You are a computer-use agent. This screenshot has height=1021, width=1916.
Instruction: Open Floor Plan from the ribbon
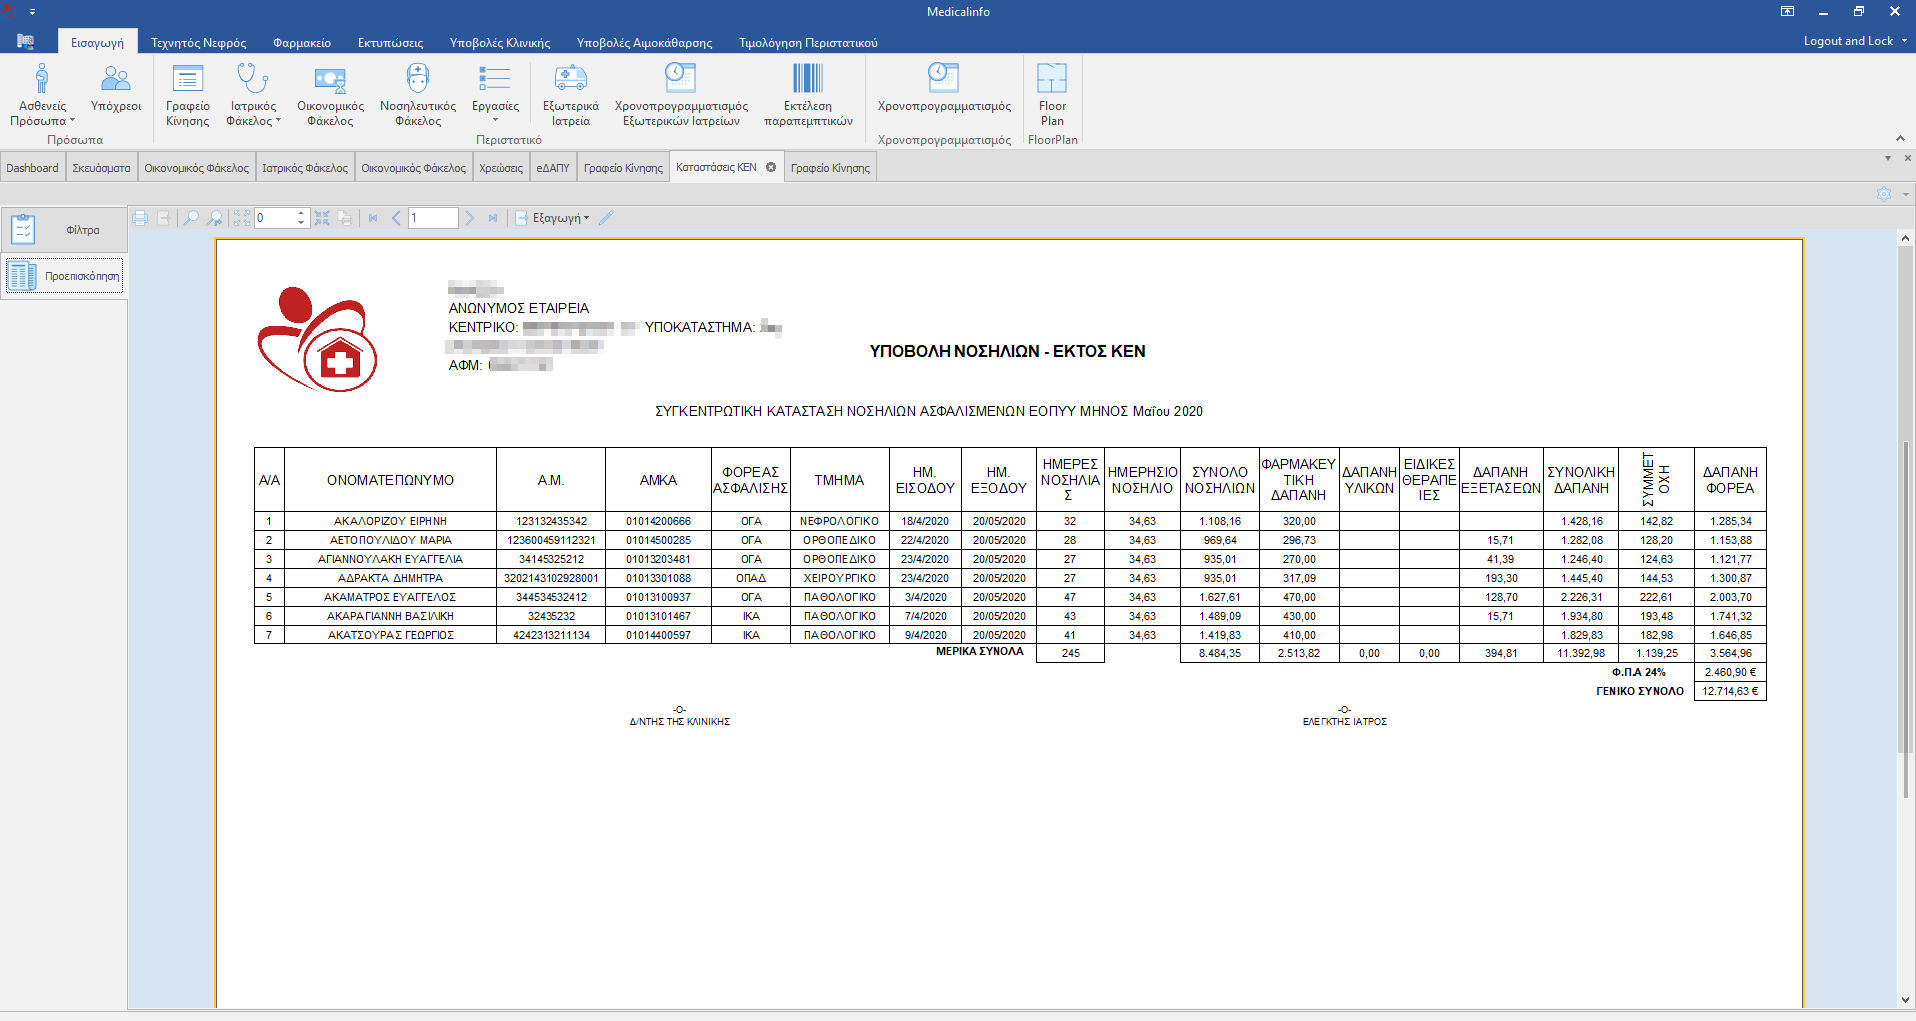tap(1052, 95)
